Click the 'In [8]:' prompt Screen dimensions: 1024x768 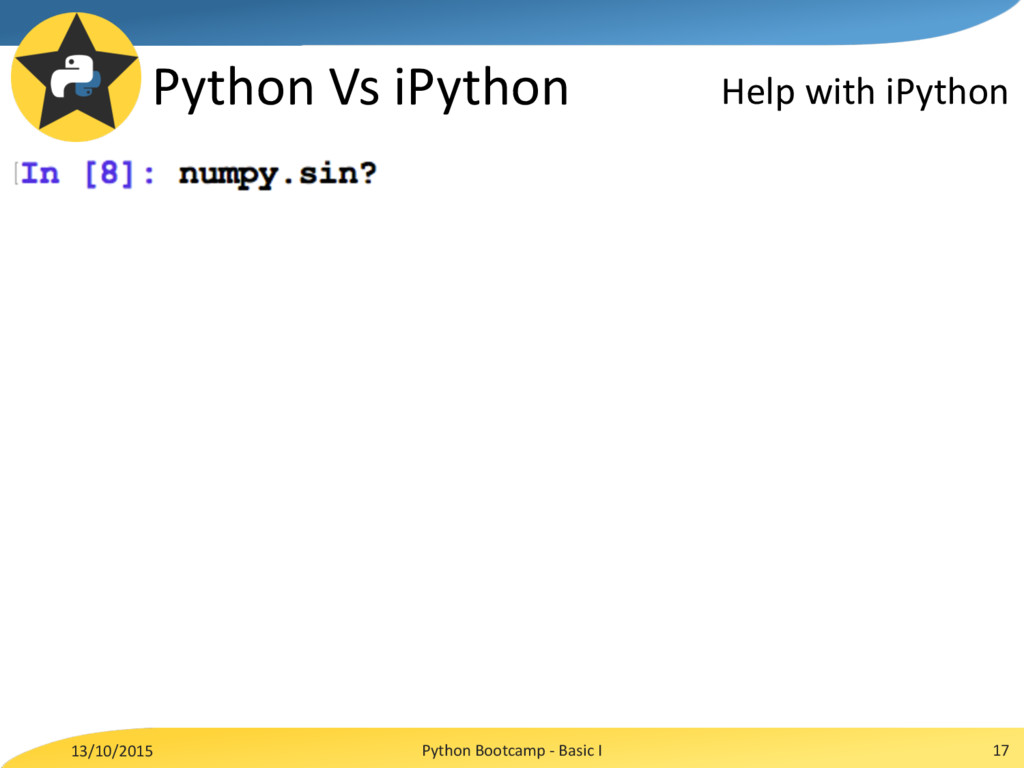coord(88,174)
